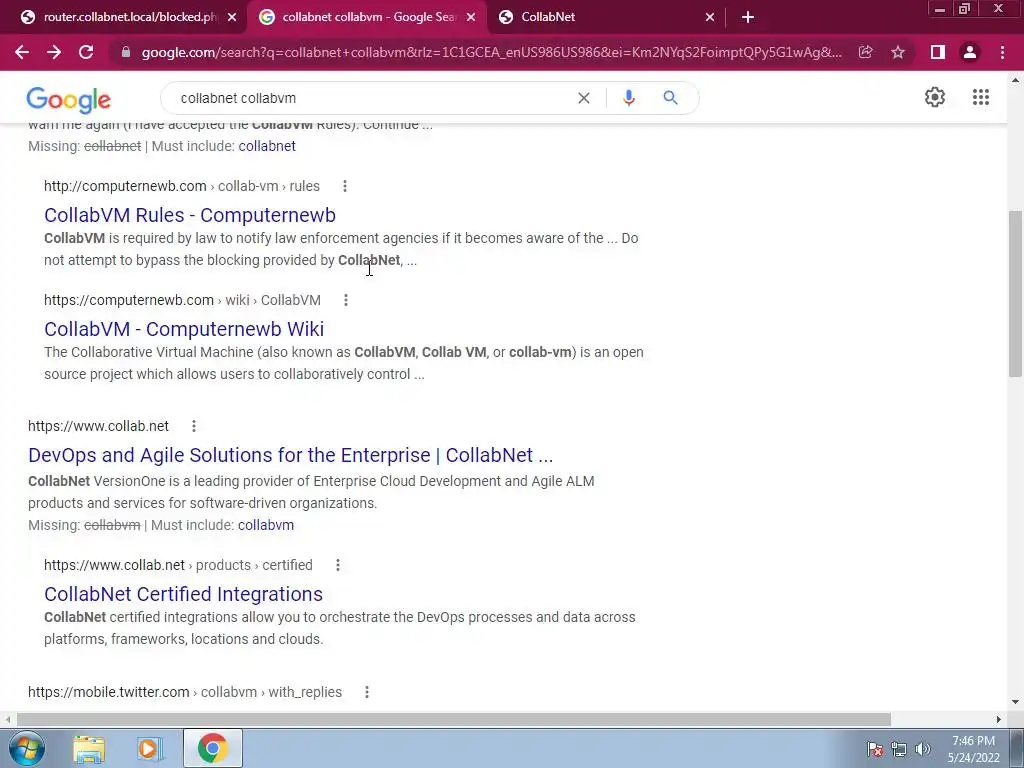
Task: Start voice search with the microphone
Action: click(629, 98)
